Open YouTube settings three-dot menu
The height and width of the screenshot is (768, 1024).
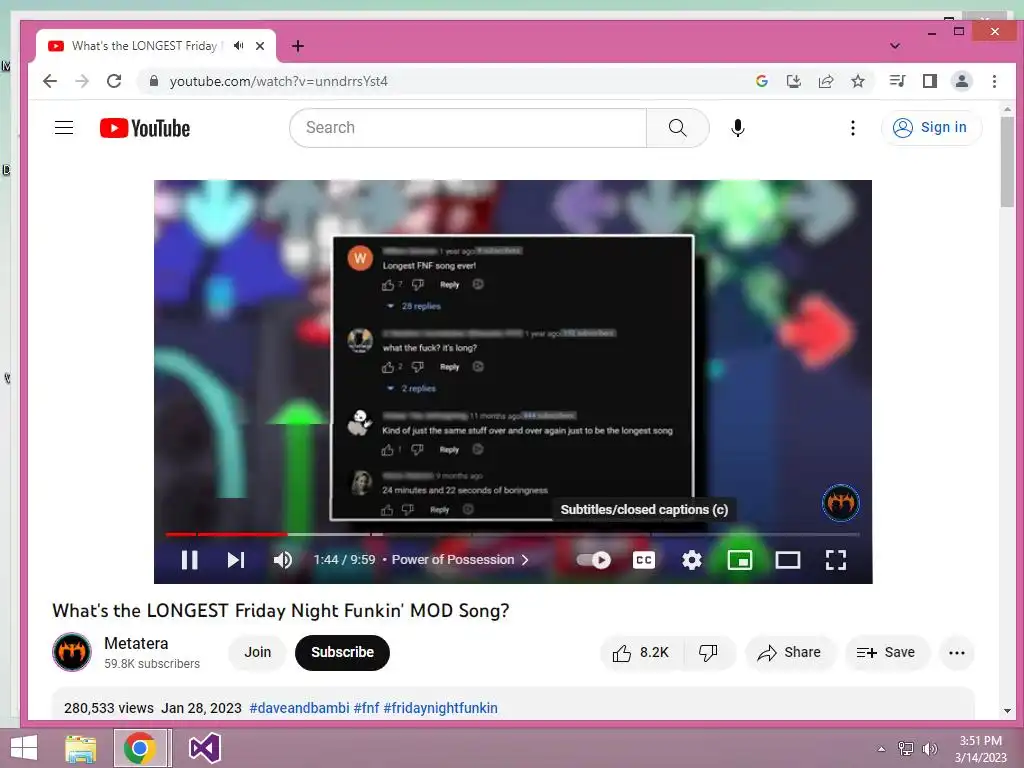click(x=852, y=127)
